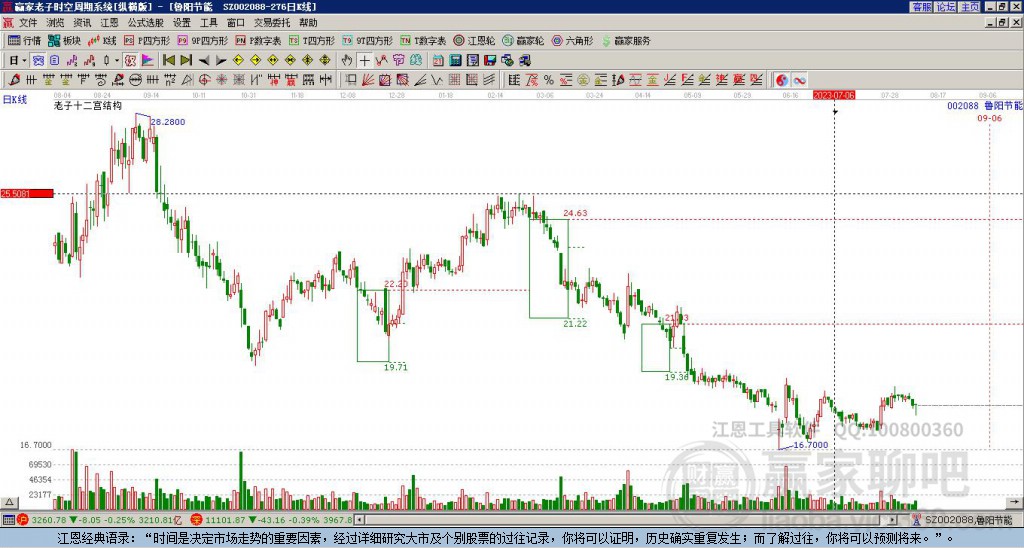Open the 日 period dropdown
Image resolution: width=1024 pixels, height=548 pixels.
point(18,61)
